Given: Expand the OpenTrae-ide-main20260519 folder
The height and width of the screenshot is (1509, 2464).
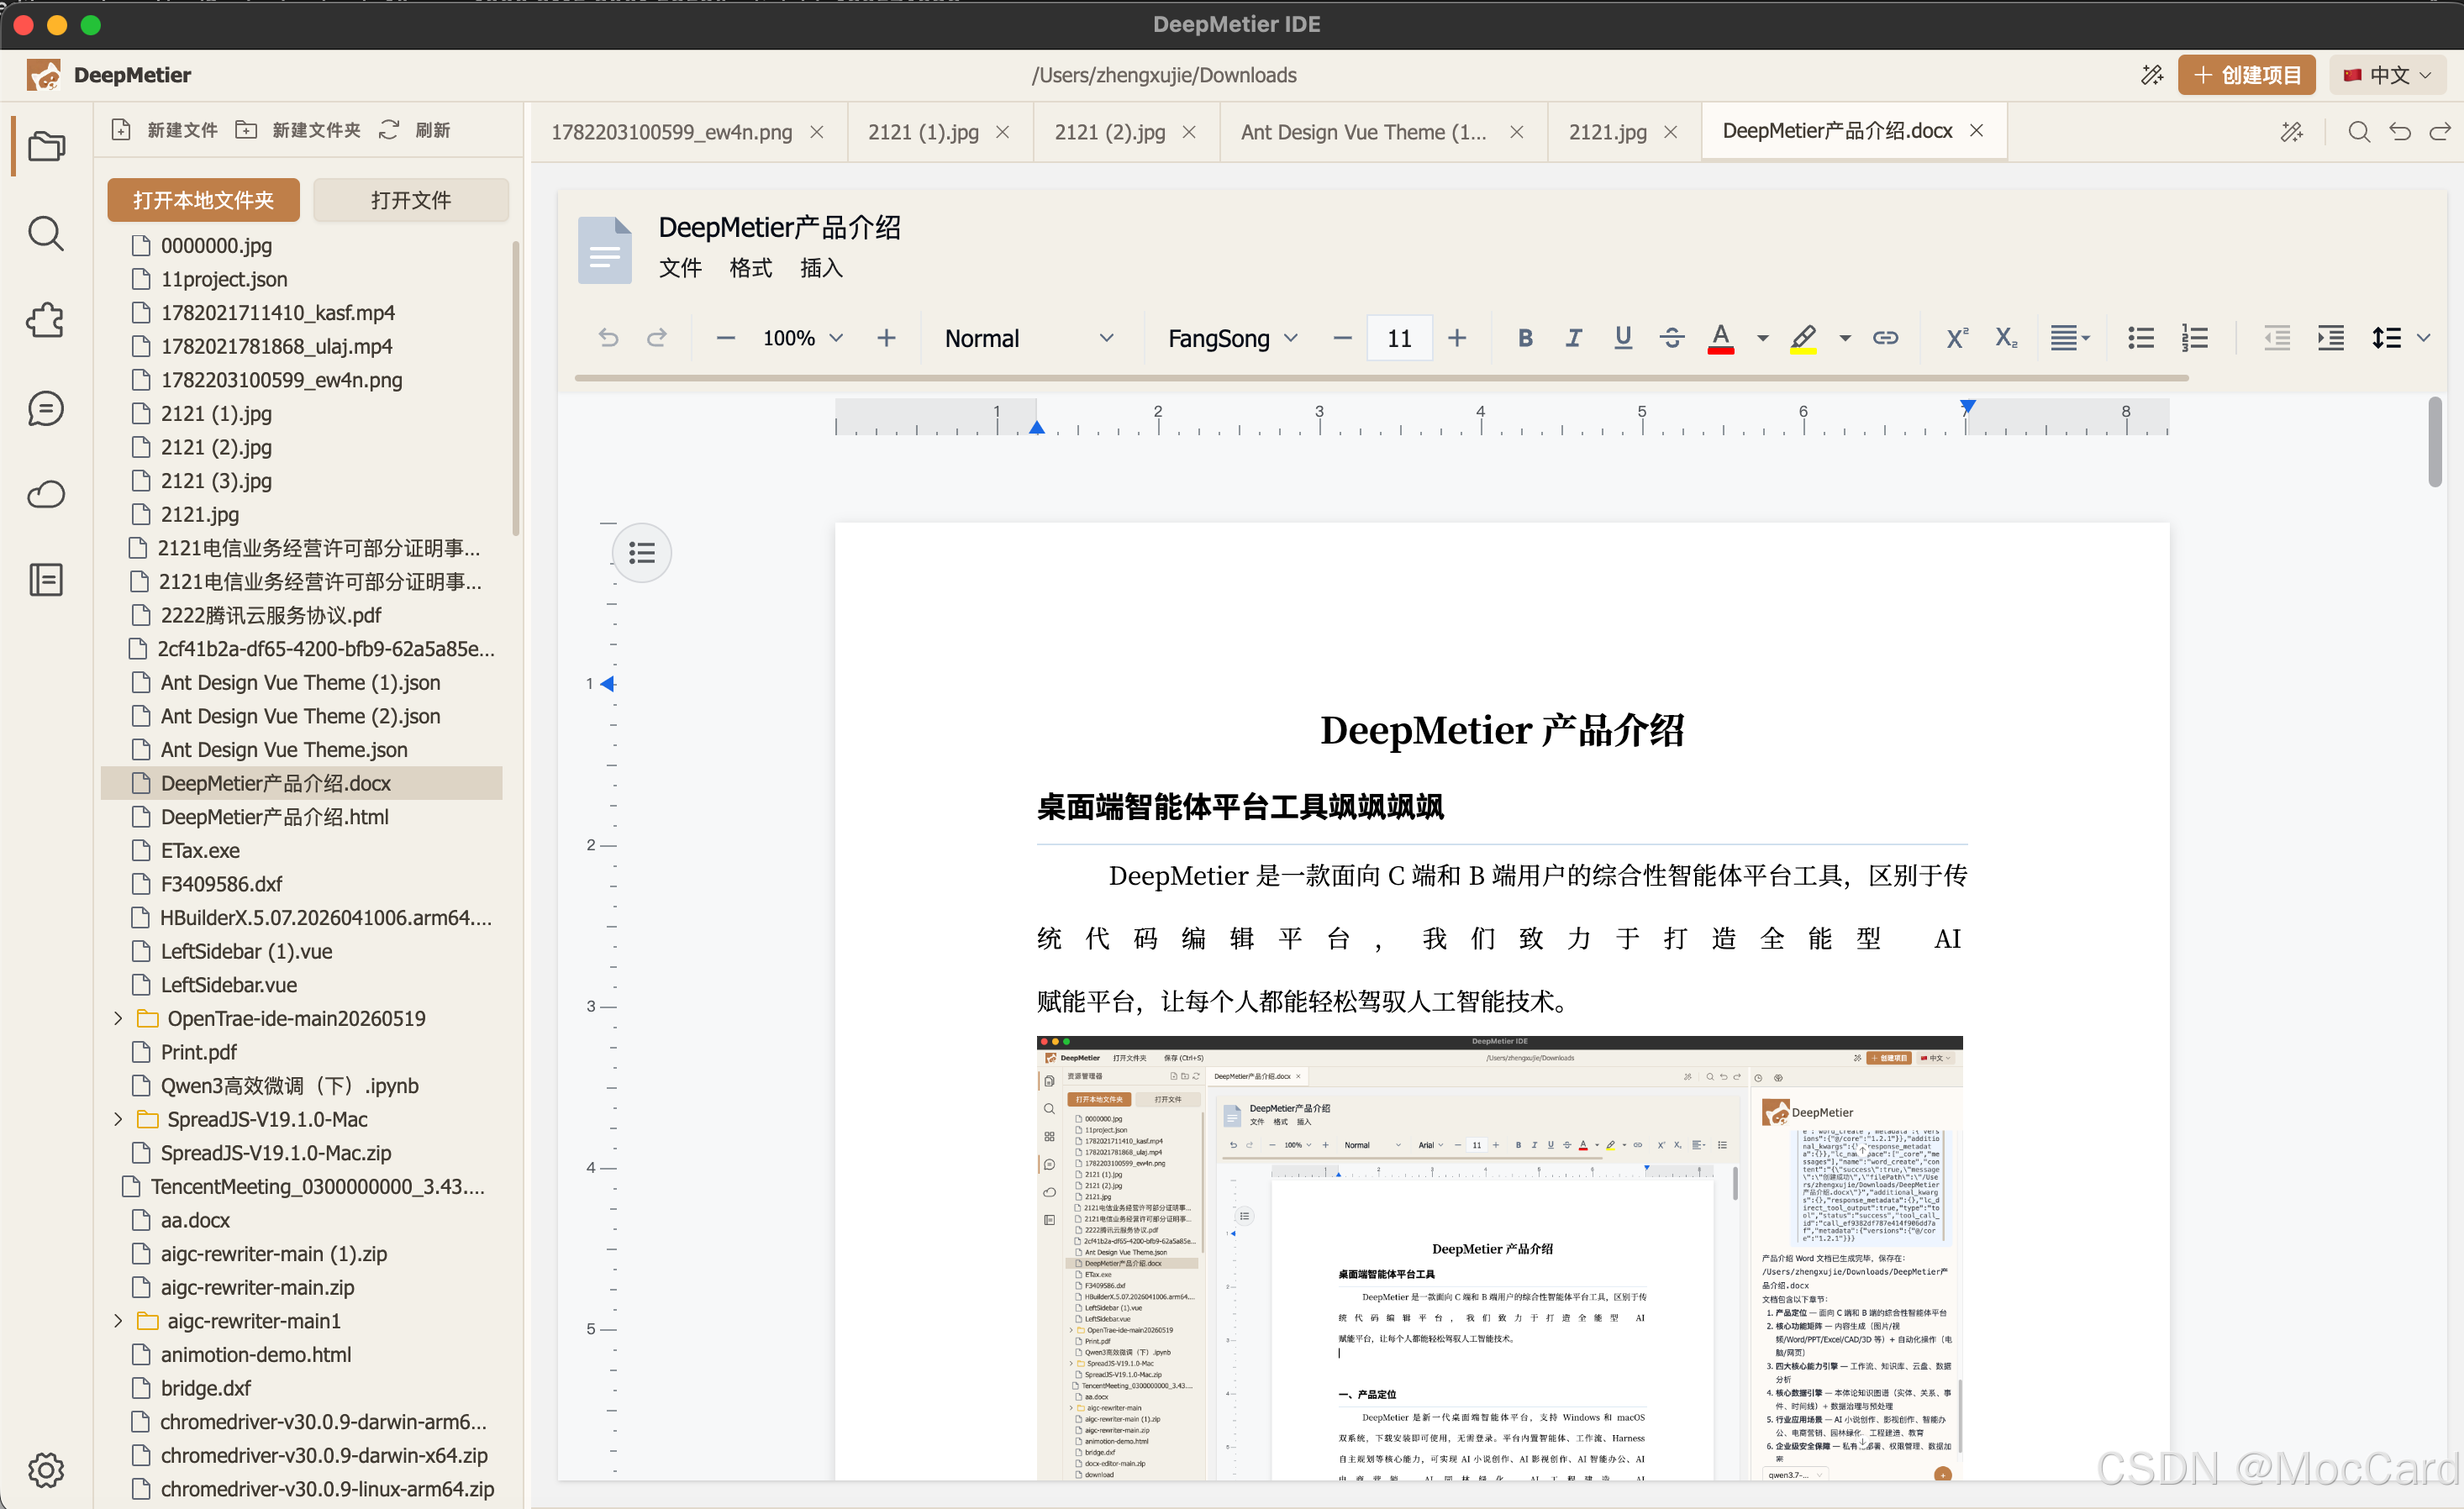Looking at the screenshot, I should (118, 1018).
